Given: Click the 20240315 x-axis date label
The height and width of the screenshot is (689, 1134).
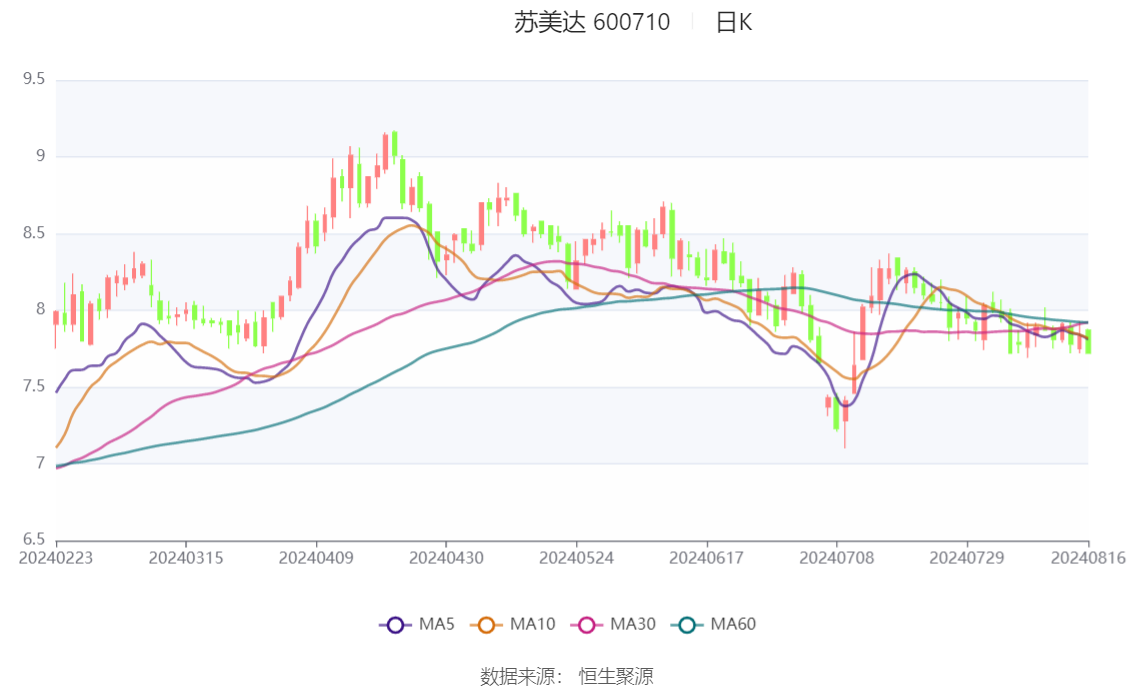Looking at the screenshot, I should (186, 558).
